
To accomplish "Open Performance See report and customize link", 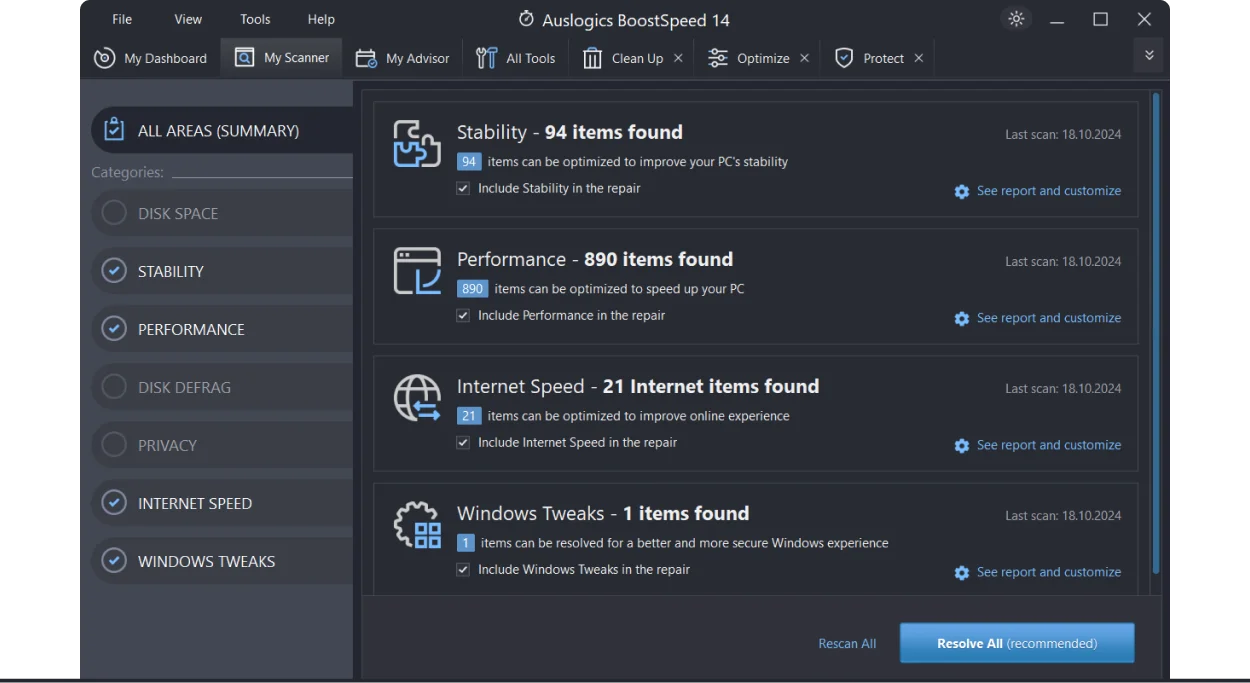I will point(1049,318).
